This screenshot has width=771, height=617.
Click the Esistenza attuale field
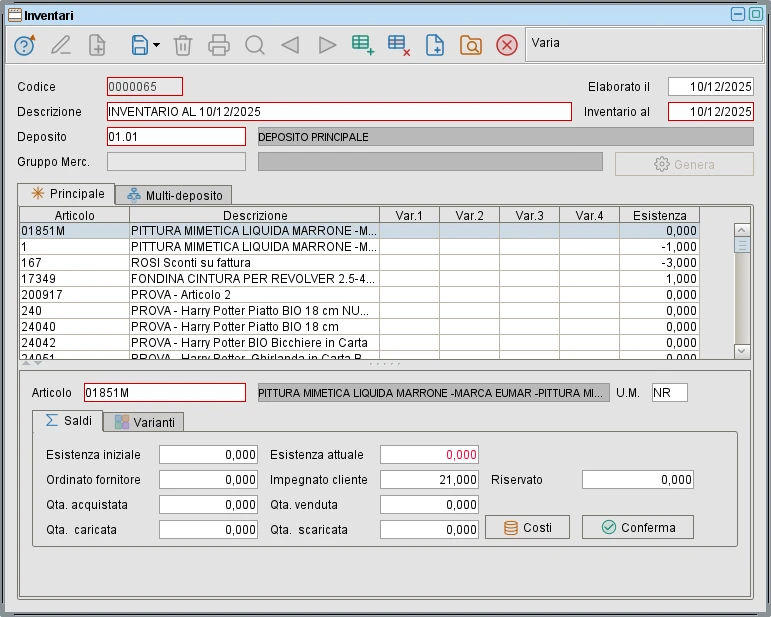click(x=429, y=455)
